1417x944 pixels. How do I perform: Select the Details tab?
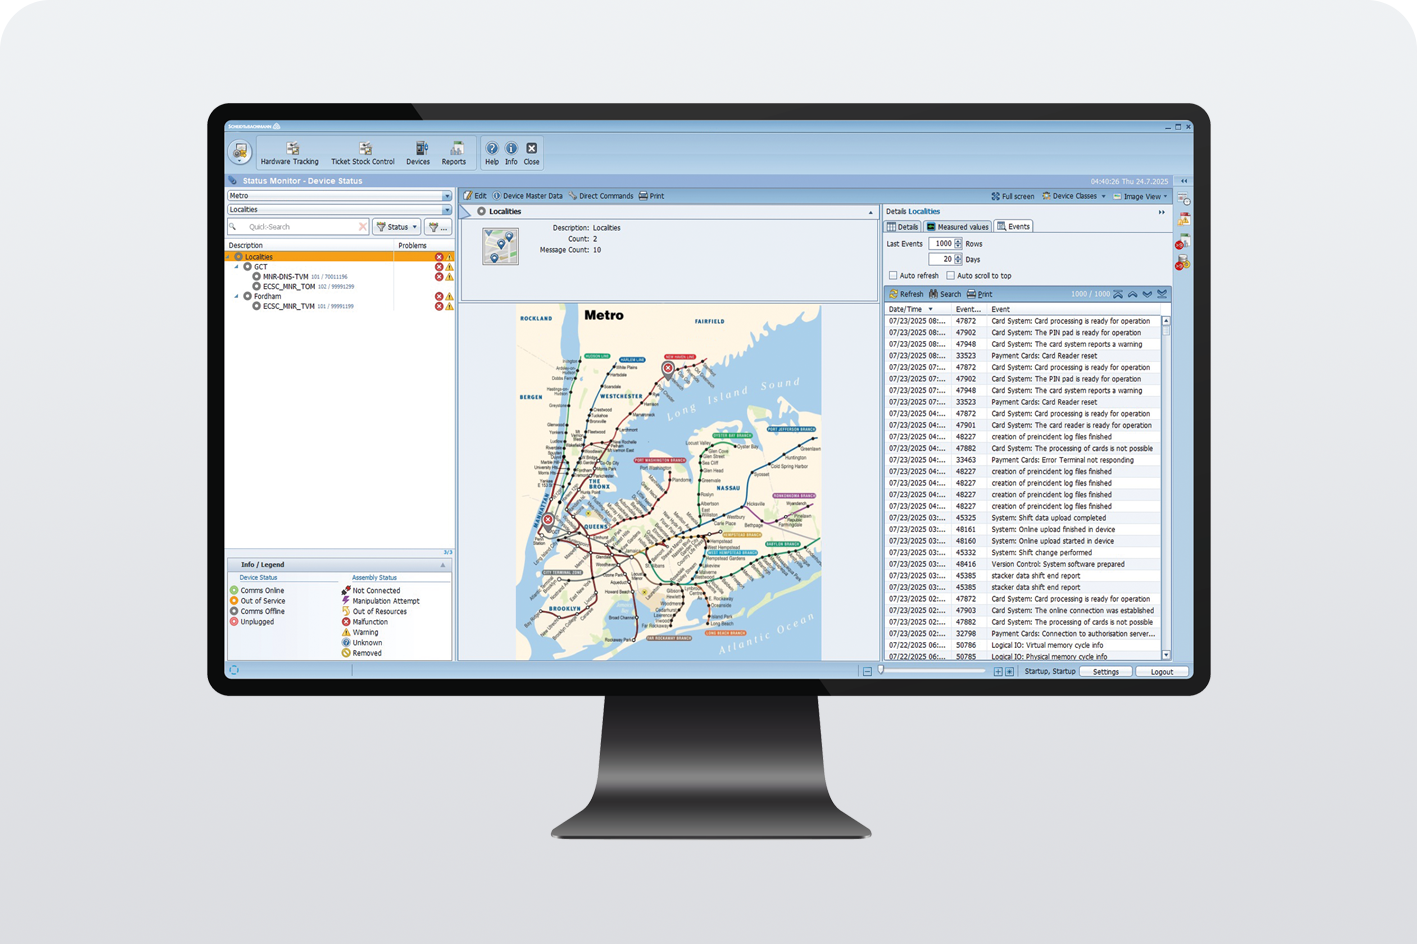tap(903, 227)
